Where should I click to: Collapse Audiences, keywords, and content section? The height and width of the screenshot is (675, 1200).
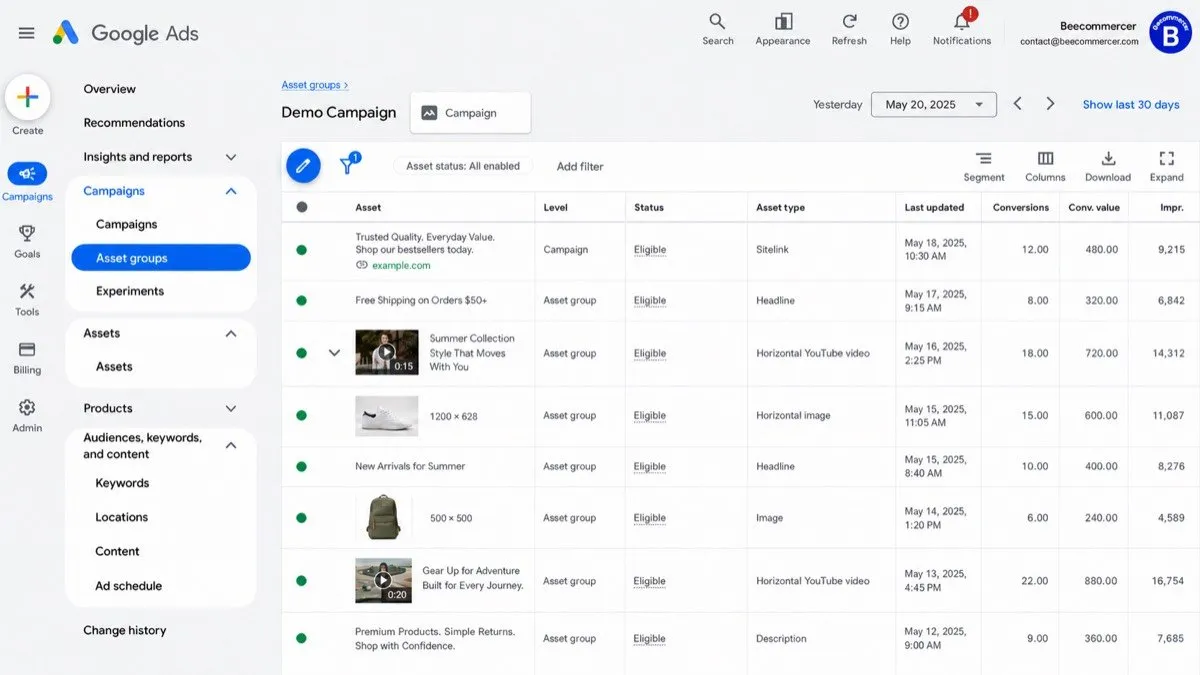click(x=231, y=445)
